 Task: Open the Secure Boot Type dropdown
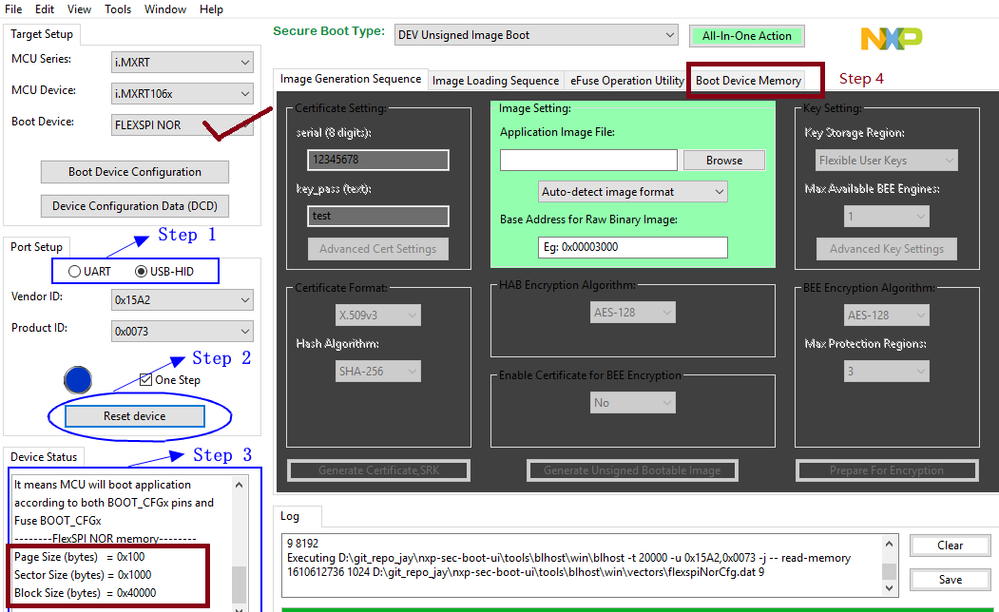536,35
